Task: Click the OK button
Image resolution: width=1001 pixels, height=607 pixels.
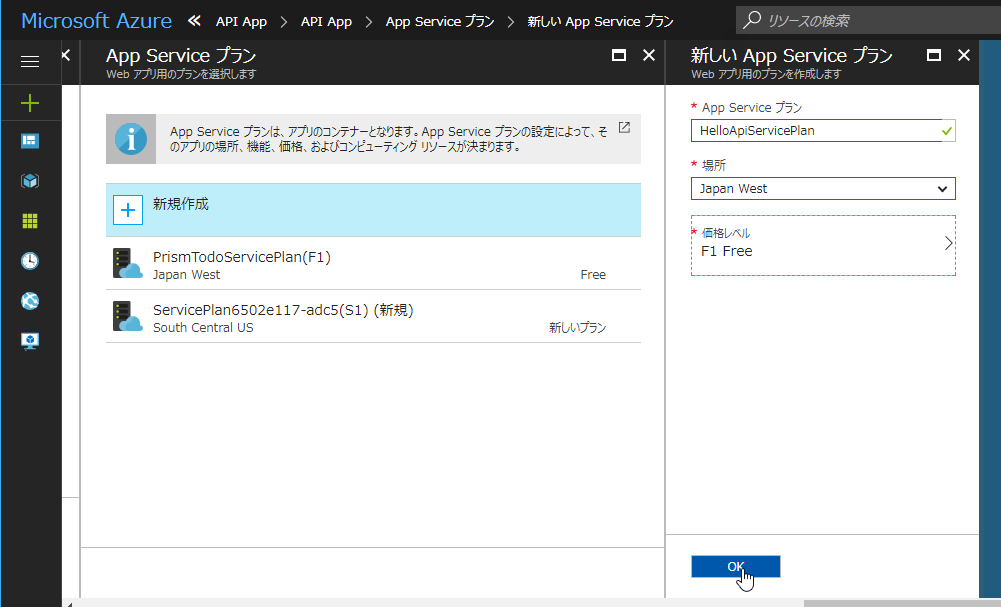Action: [735, 566]
